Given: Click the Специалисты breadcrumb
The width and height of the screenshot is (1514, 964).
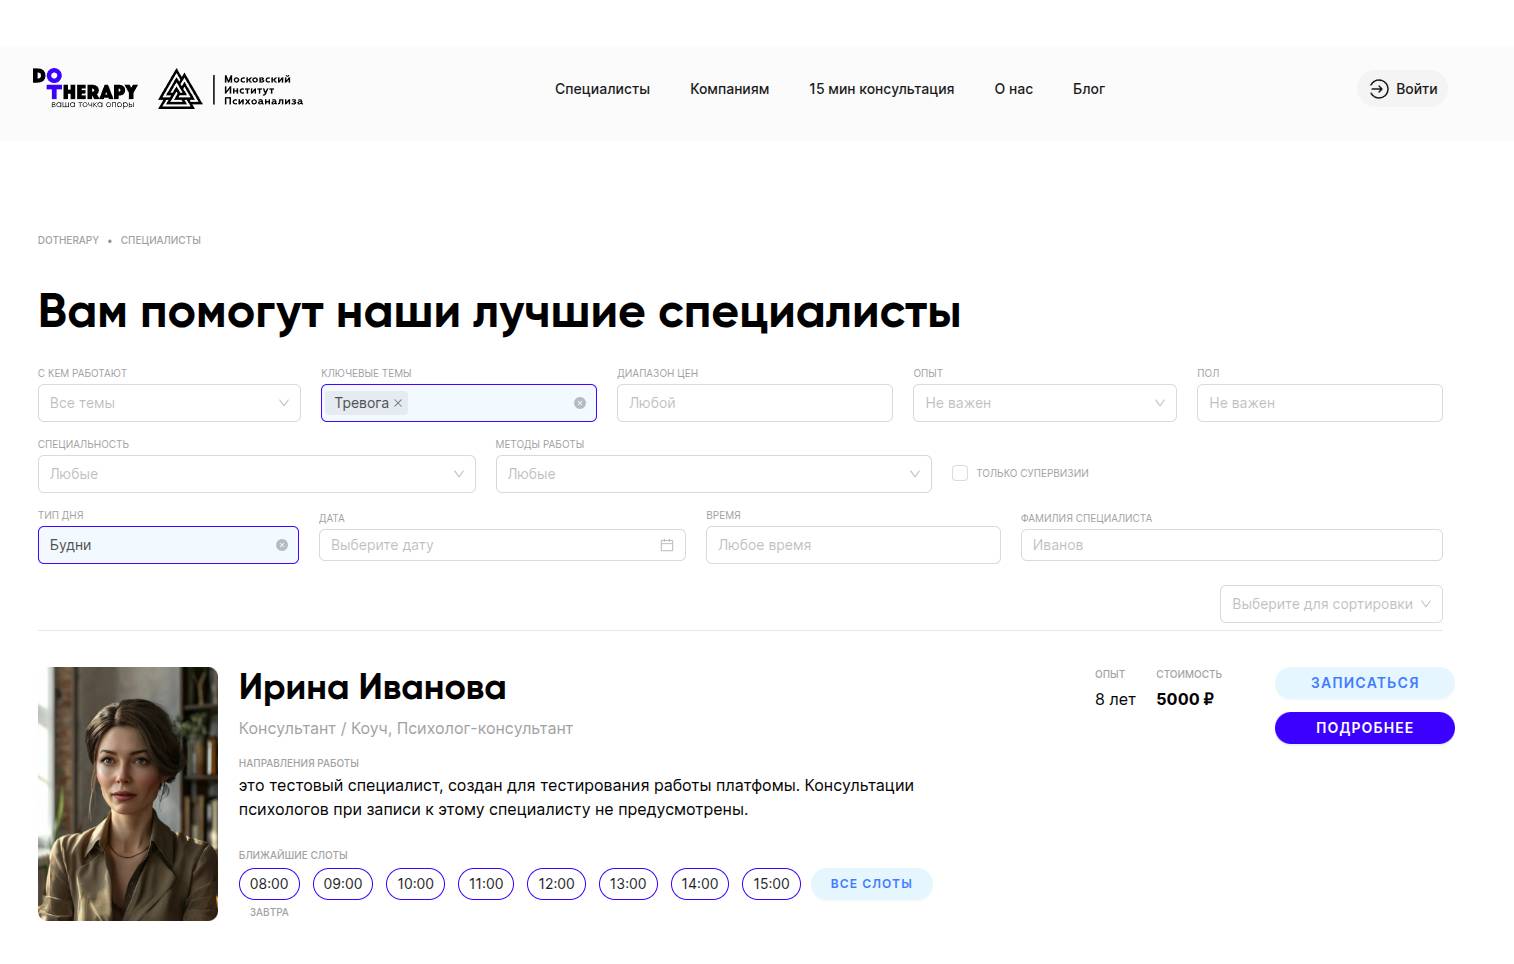Looking at the screenshot, I should click(x=161, y=240).
